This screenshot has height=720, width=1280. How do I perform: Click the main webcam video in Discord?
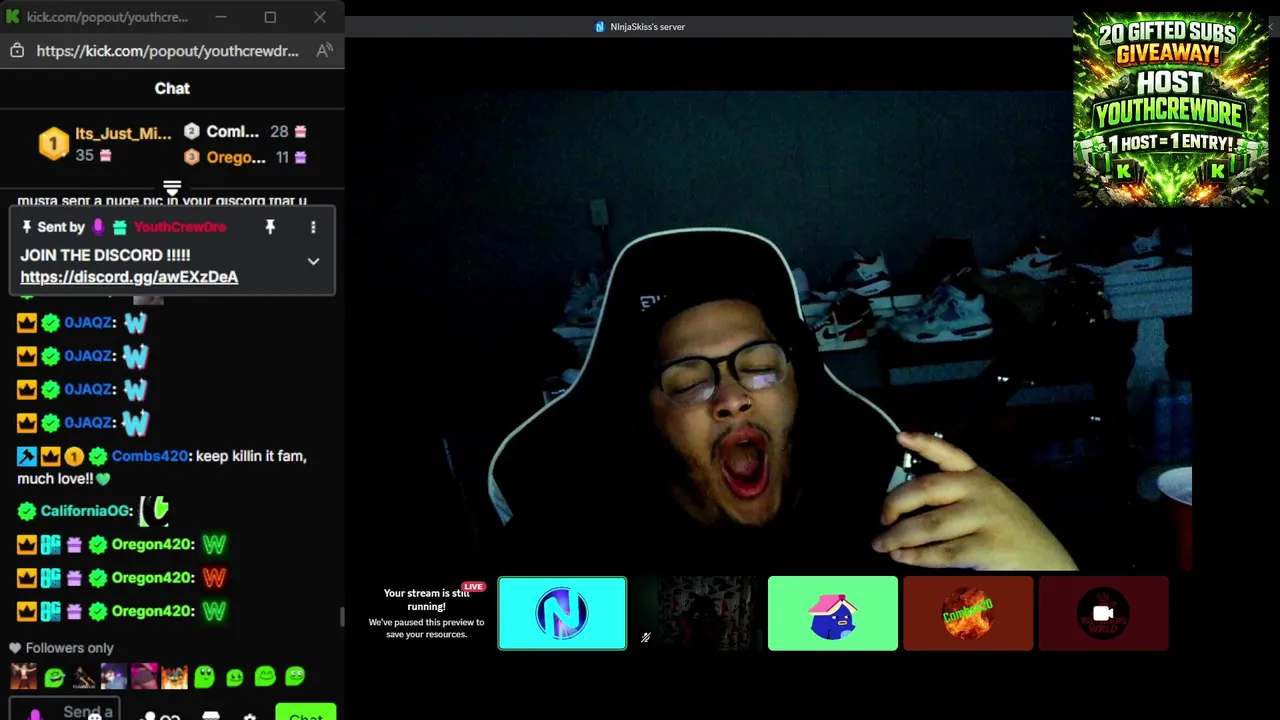click(768, 330)
